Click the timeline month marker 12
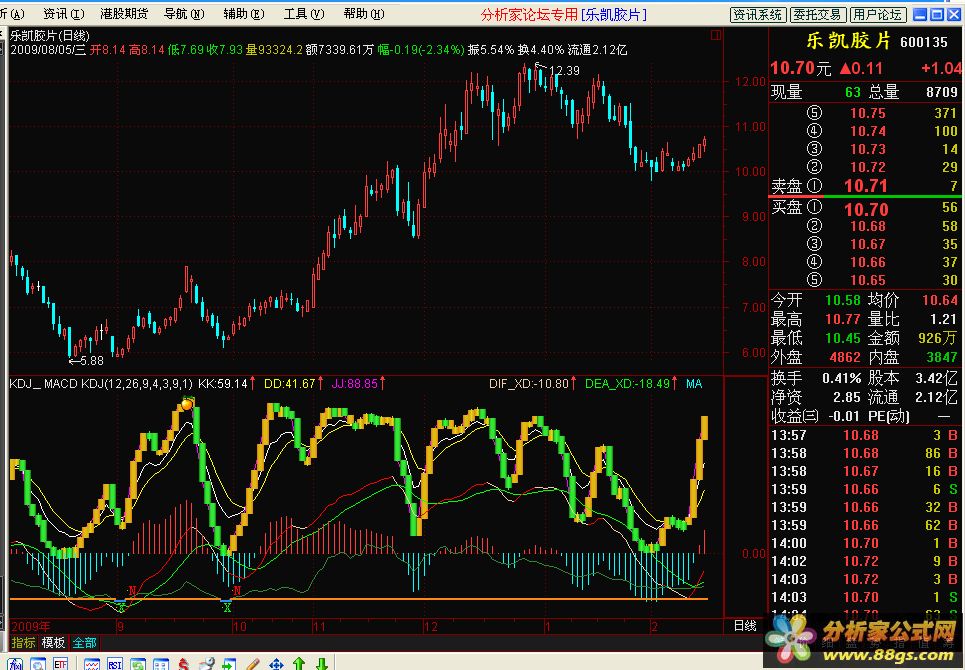The width and height of the screenshot is (965, 670). pos(431,626)
